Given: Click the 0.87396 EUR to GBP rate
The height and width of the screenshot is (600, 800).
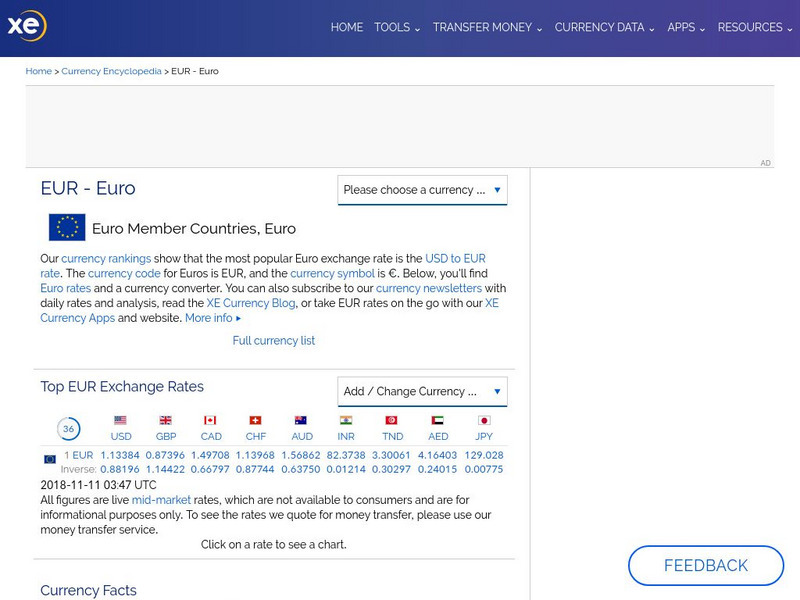Looking at the screenshot, I should tap(165, 455).
